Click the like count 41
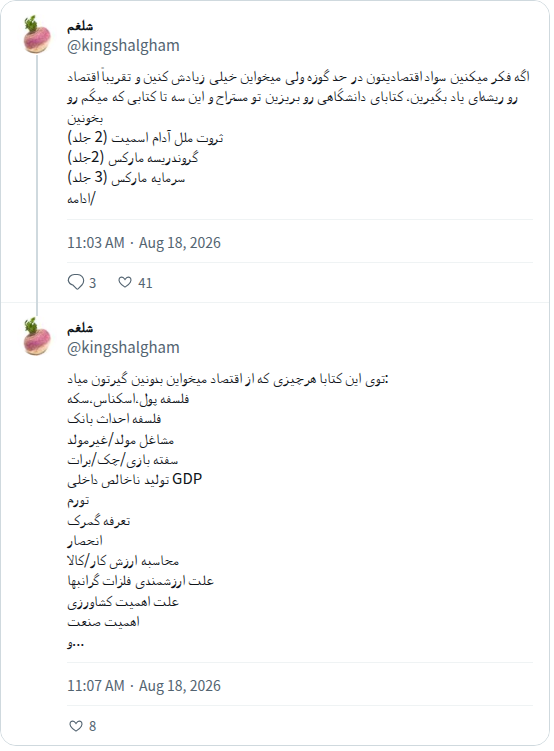 [x=145, y=283]
